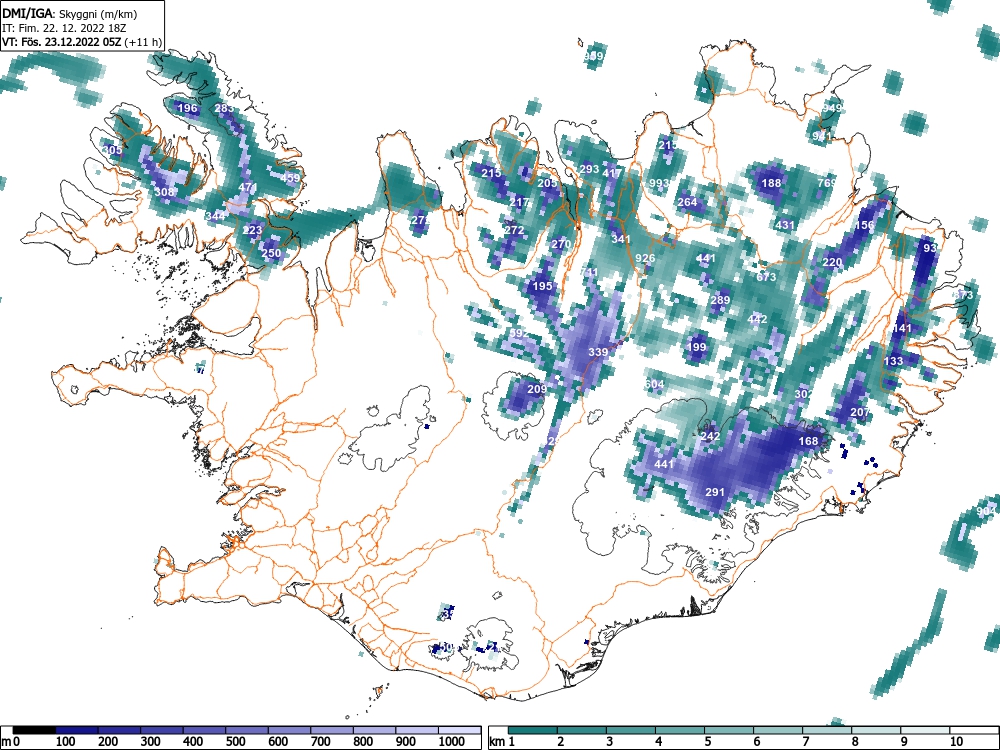The width and height of the screenshot is (1000, 750).
Task: Click the visibility value '133' on the map
Action: tap(893, 361)
